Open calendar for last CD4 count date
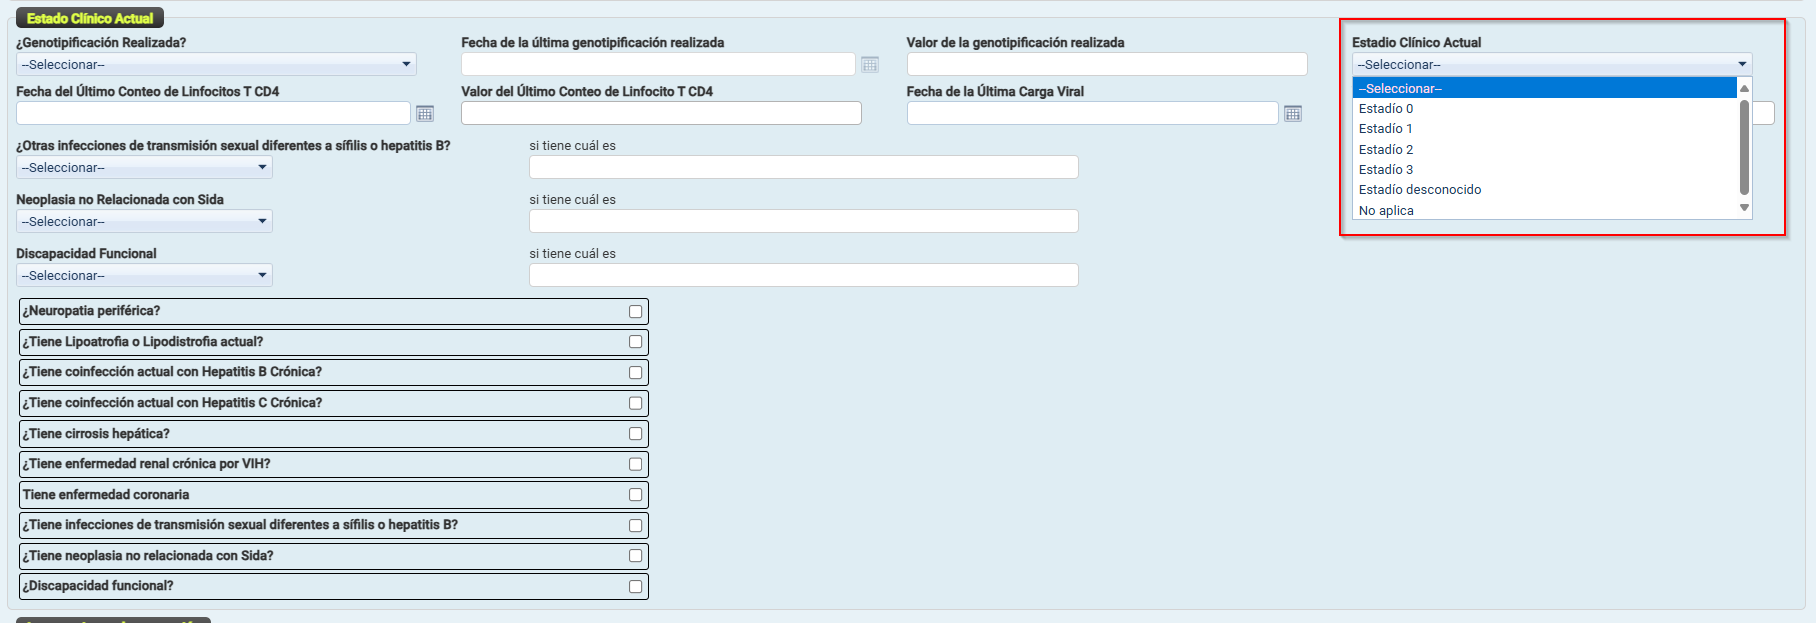This screenshot has height=623, width=1816. point(425,114)
